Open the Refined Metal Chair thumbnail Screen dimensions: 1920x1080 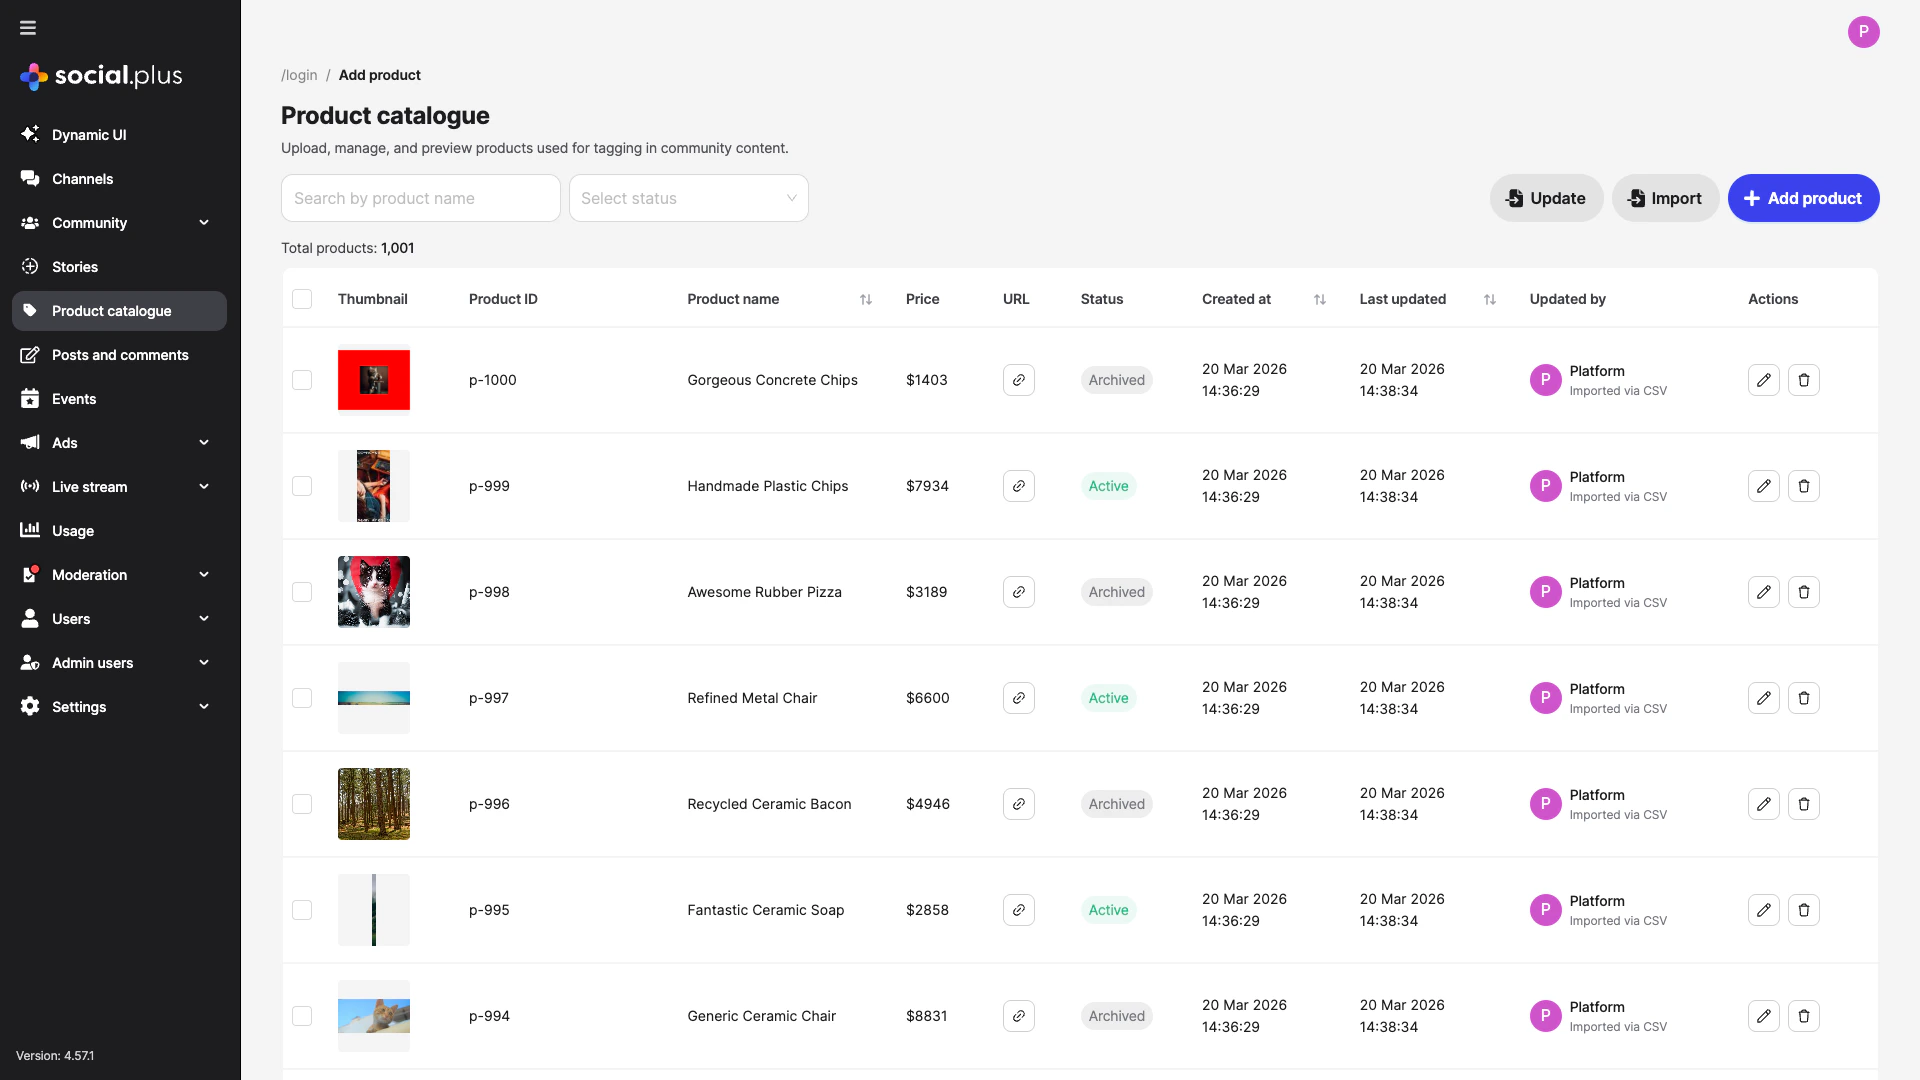(x=373, y=698)
